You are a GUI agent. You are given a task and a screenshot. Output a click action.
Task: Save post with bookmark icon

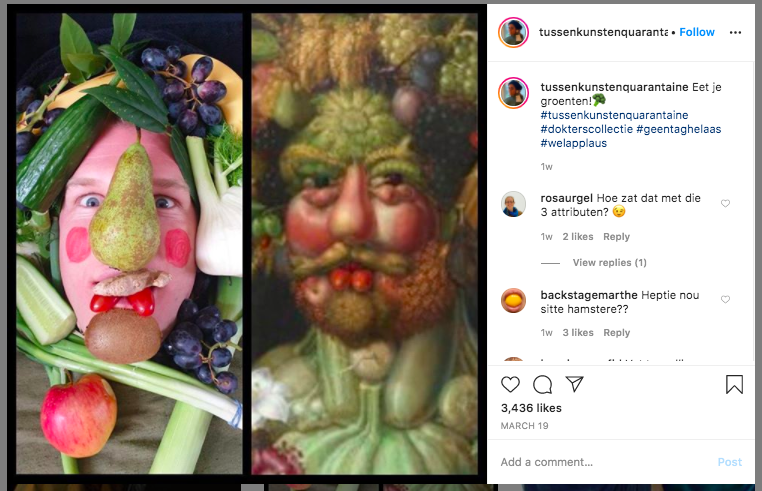click(x=734, y=384)
